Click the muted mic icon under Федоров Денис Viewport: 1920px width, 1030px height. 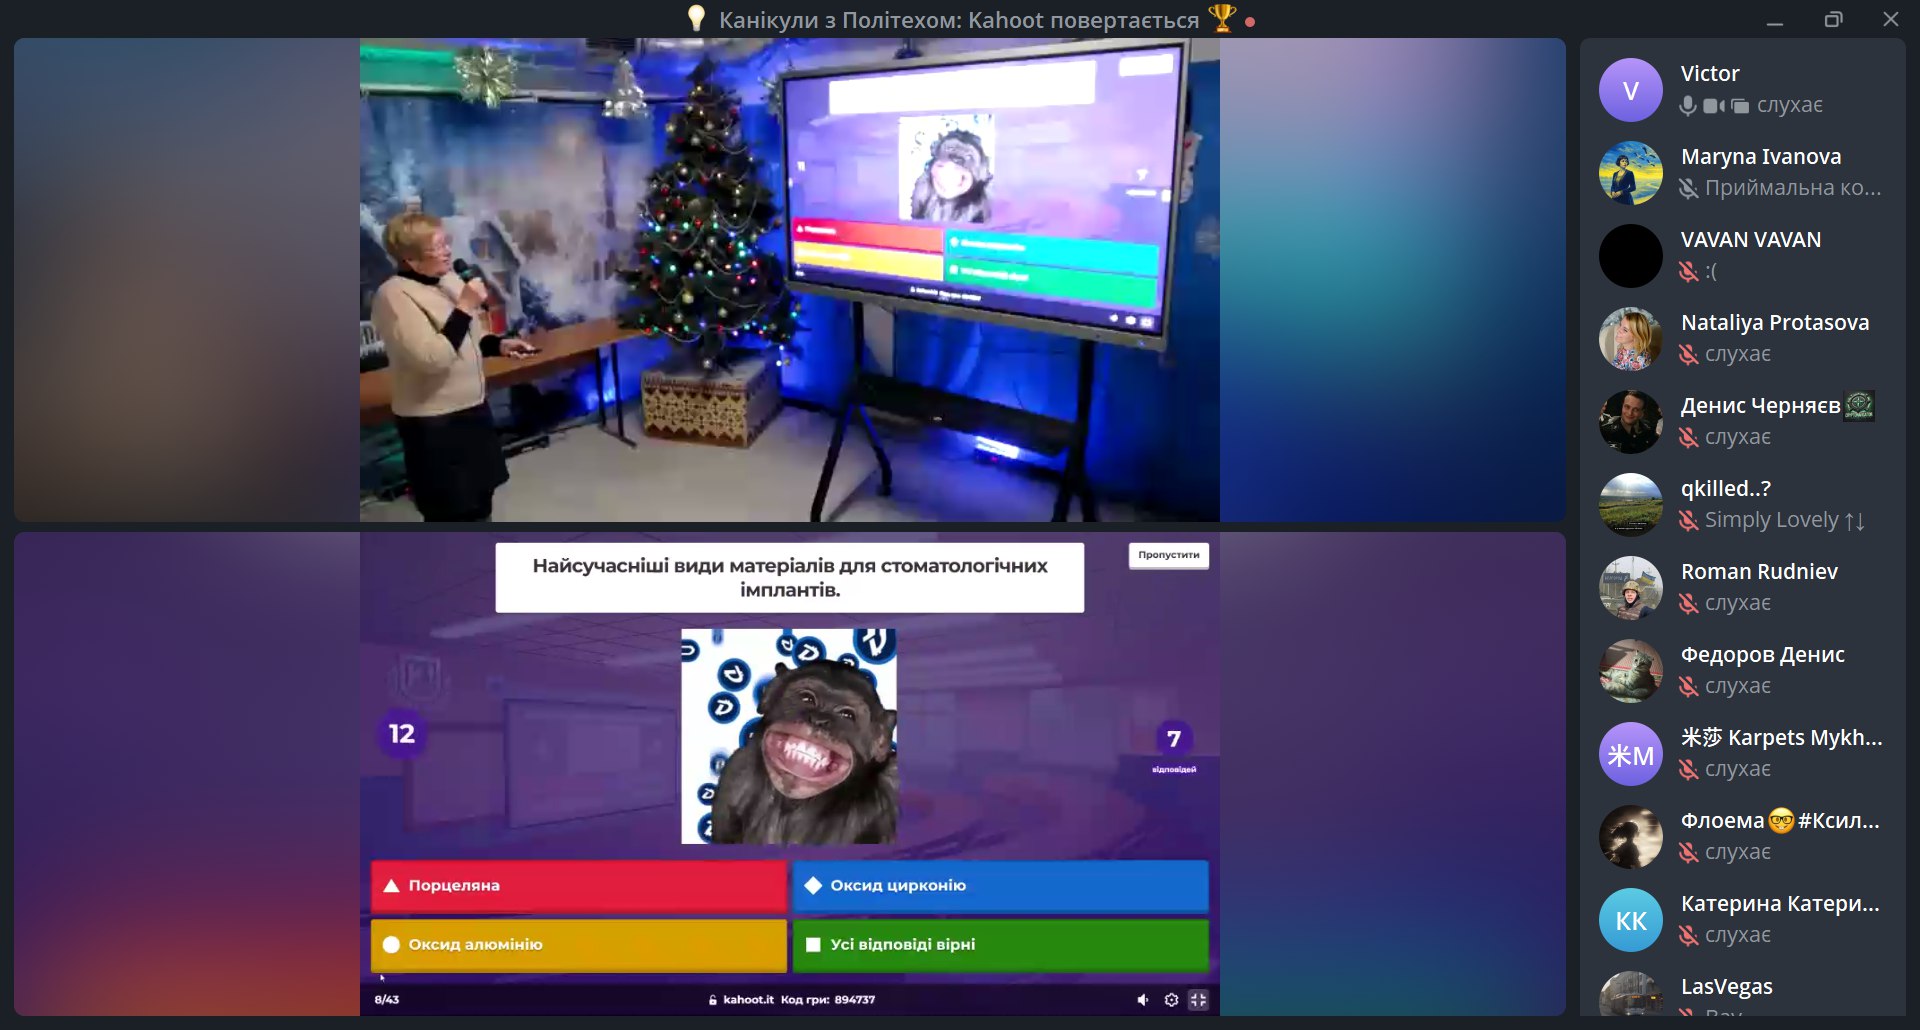(1689, 686)
